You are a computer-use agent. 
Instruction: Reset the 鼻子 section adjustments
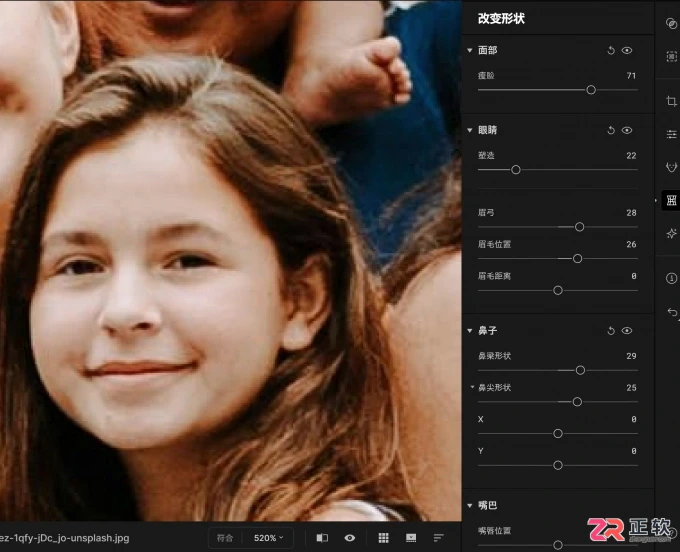pos(611,331)
